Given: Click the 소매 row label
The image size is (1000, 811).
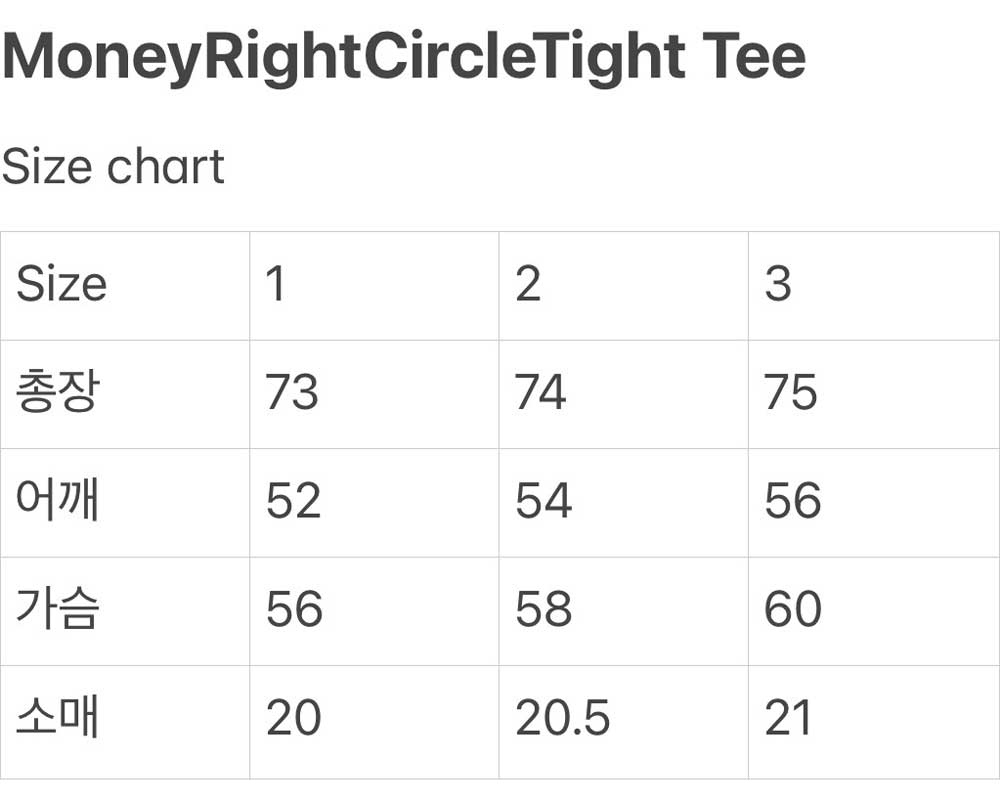Looking at the screenshot, I should 57,718.
